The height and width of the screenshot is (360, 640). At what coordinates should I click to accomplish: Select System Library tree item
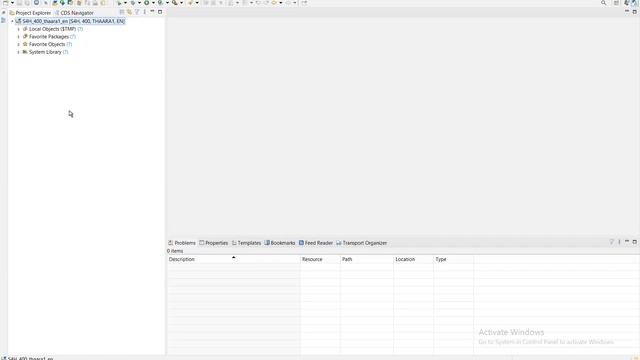point(45,52)
